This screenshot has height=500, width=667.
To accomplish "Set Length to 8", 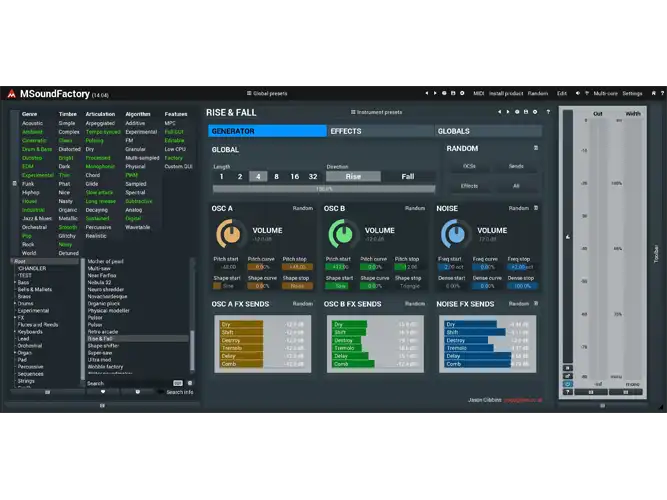I will point(276,177).
